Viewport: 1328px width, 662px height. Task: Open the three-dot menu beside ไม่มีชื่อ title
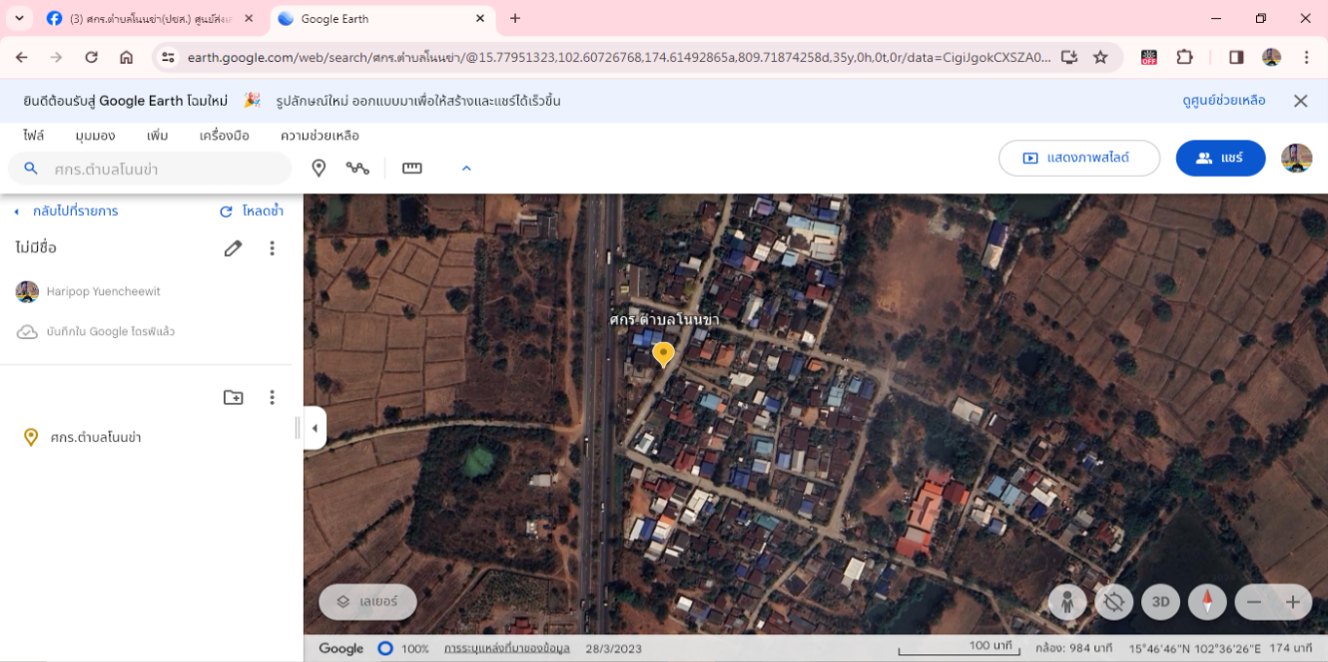[x=272, y=248]
